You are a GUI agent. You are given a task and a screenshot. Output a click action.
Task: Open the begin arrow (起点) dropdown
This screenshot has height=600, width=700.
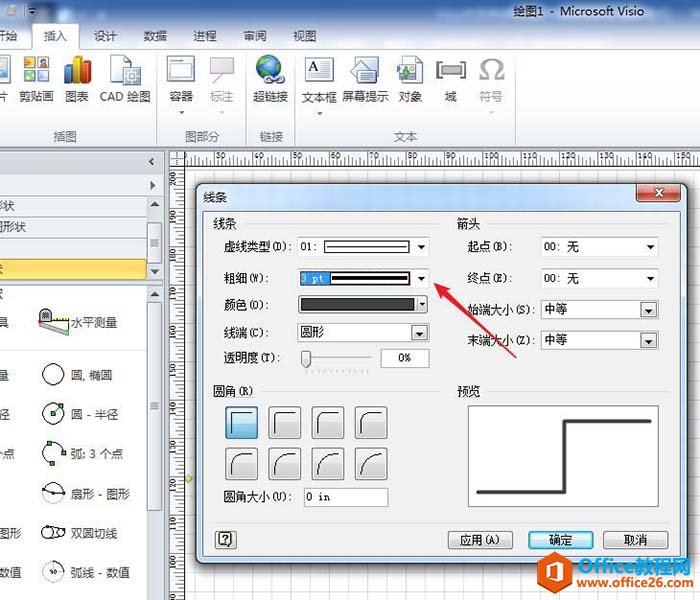click(650, 247)
